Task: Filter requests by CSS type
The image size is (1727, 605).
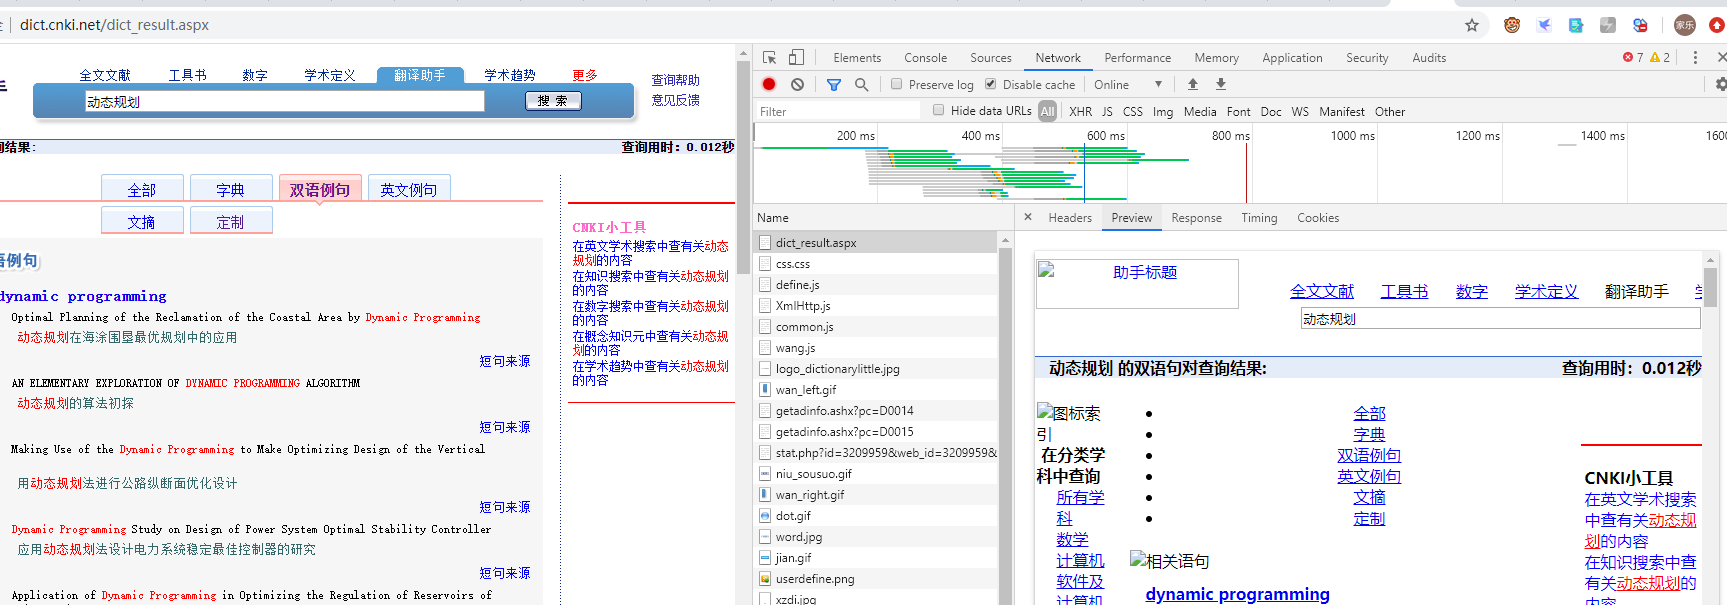Action: 1132,112
